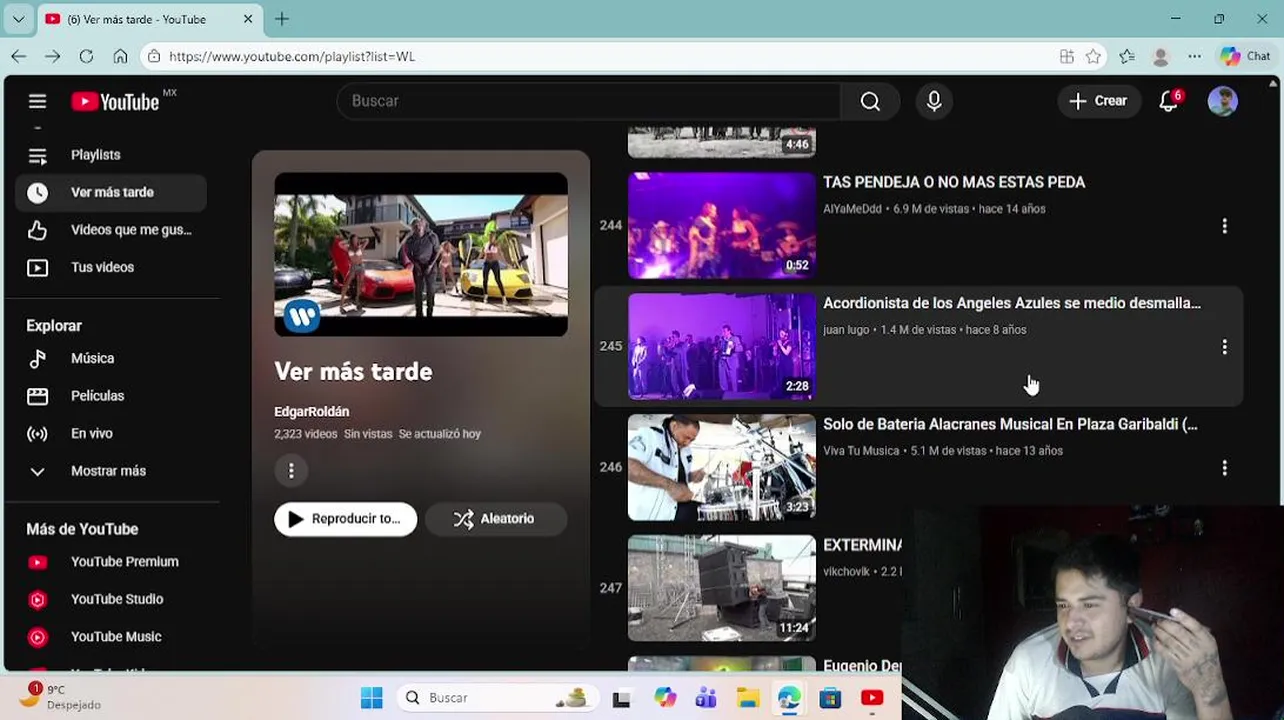The height and width of the screenshot is (720, 1284).
Task: Open Tus videos in the sidebar
Action: point(110,267)
